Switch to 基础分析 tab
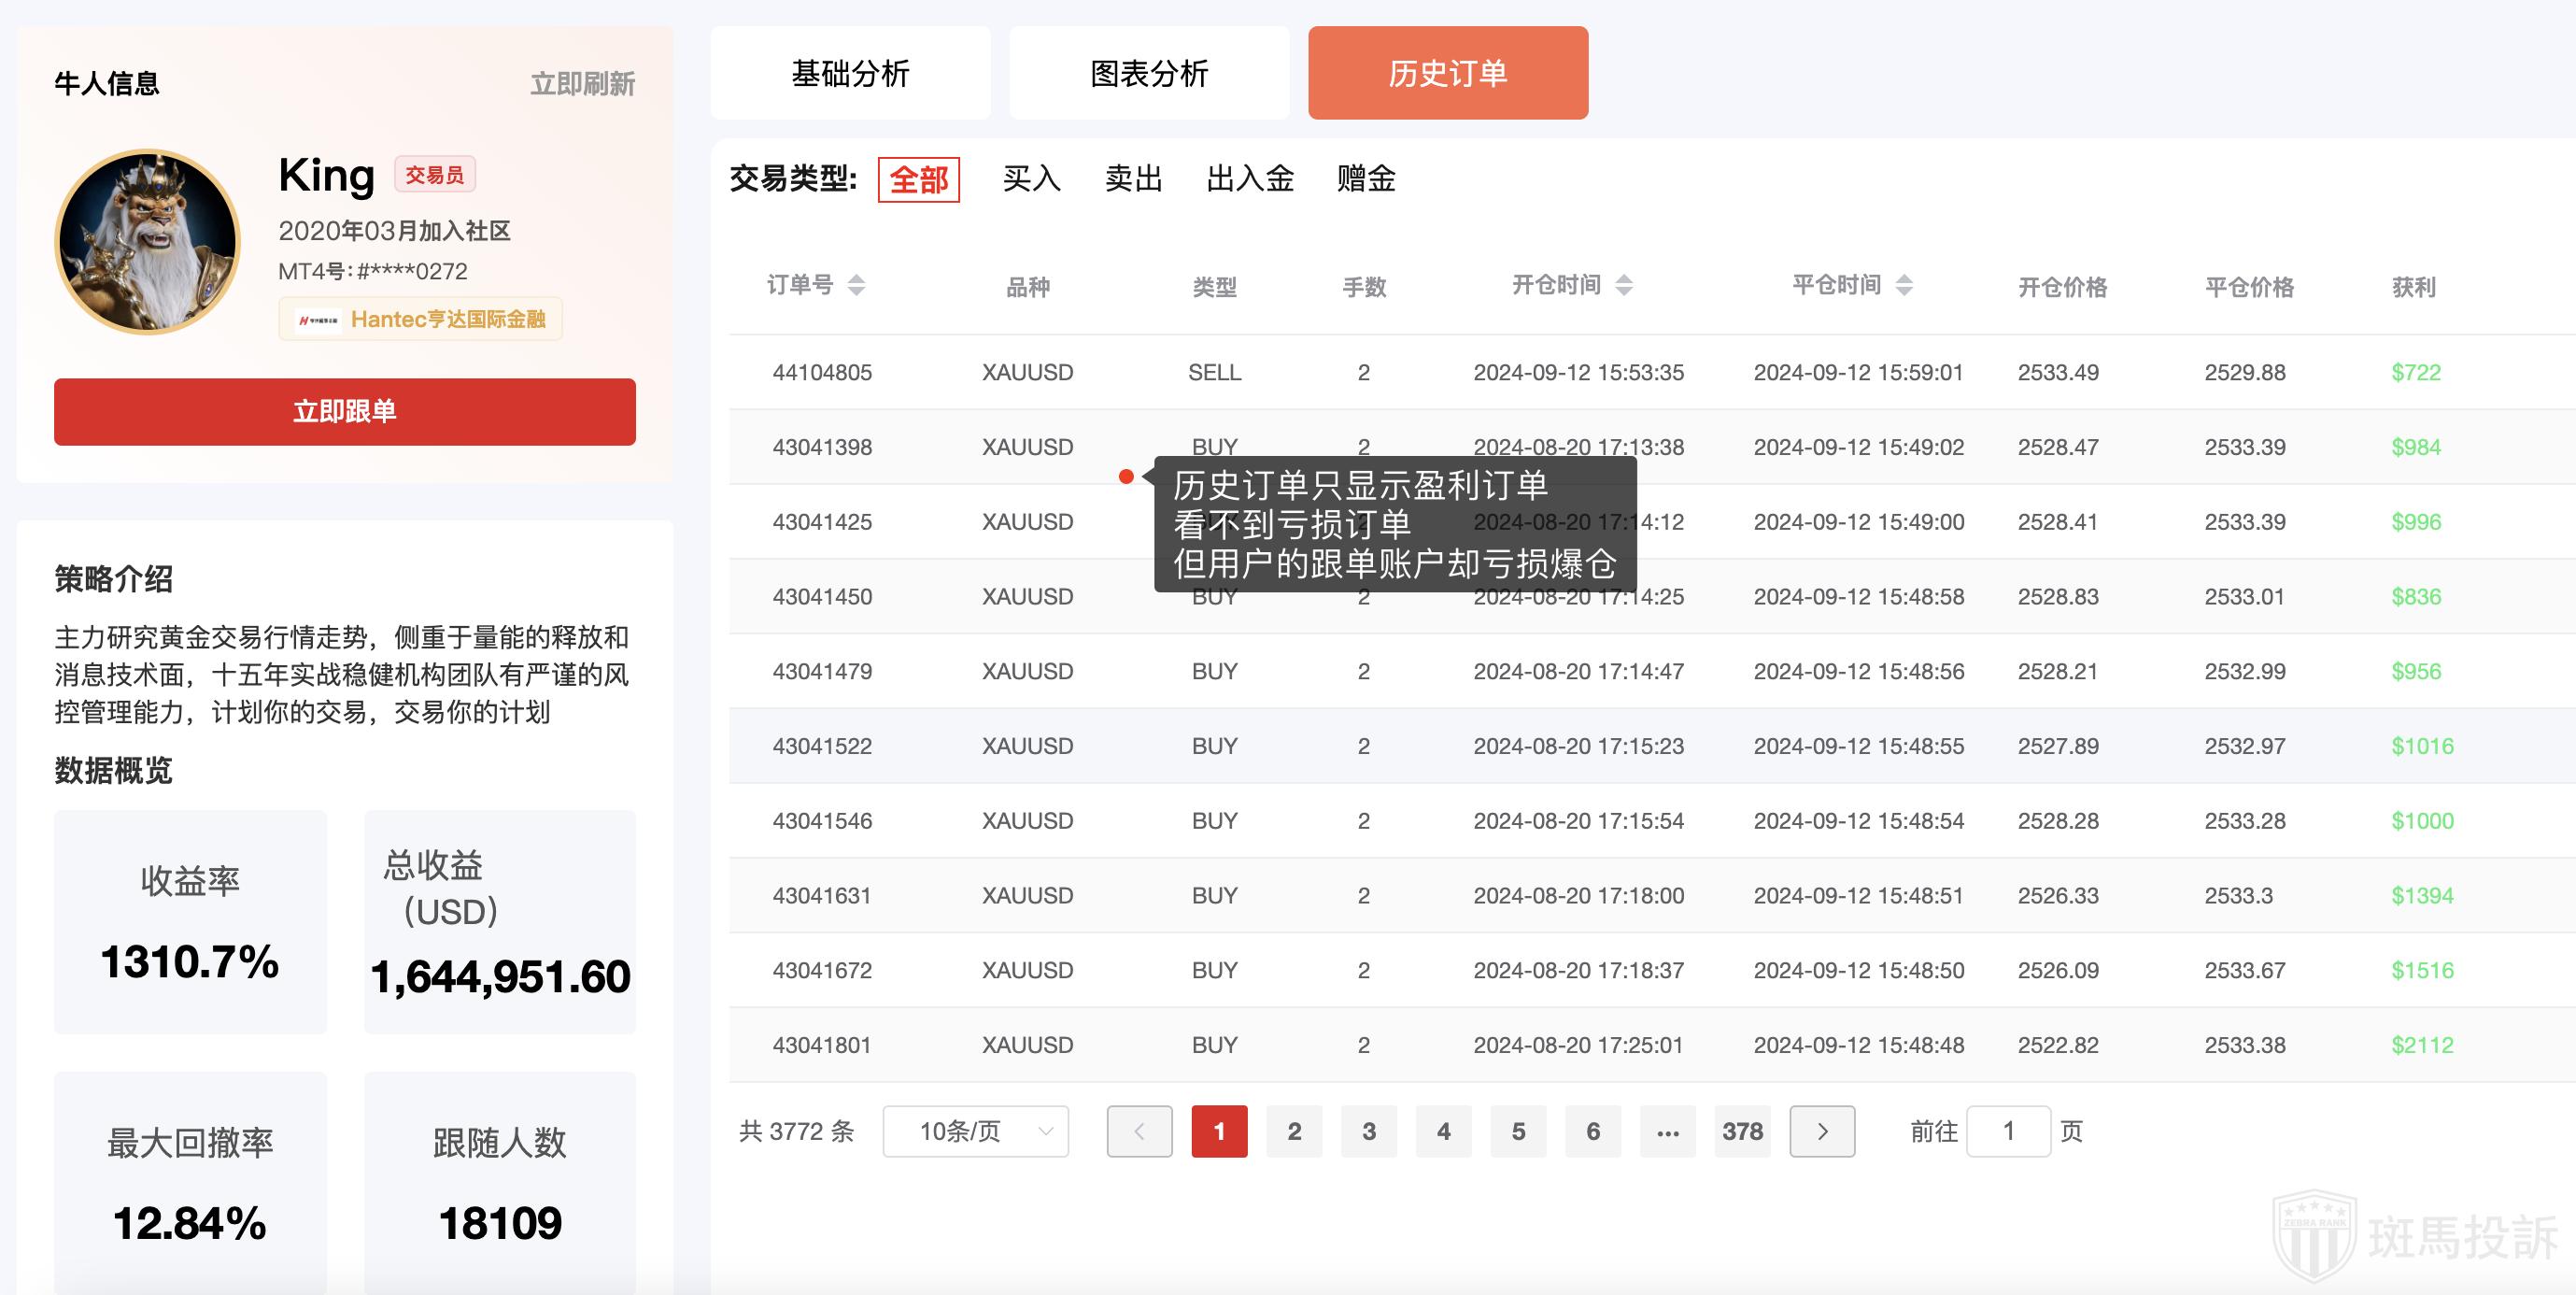This screenshot has width=2576, height=1295. coord(850,73)
